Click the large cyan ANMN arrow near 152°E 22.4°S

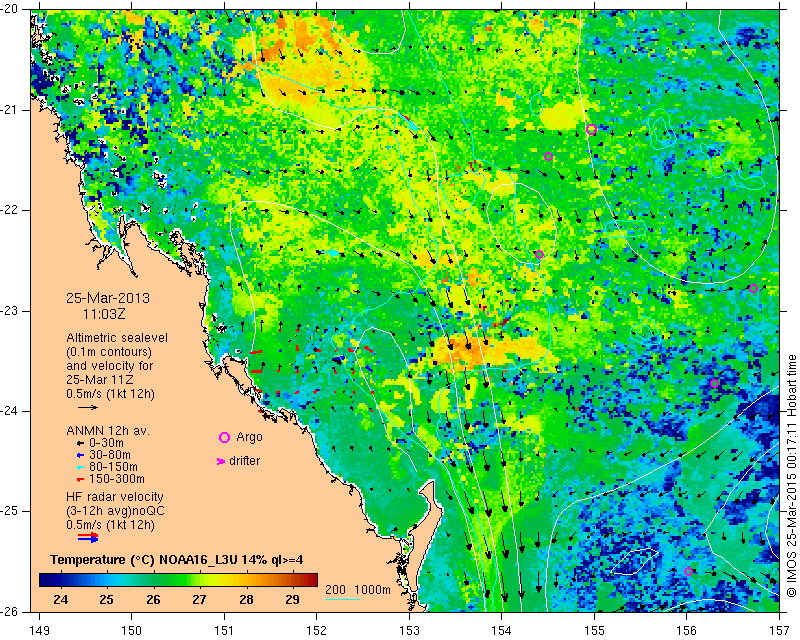pyautogui.click(x=329, y=253)
